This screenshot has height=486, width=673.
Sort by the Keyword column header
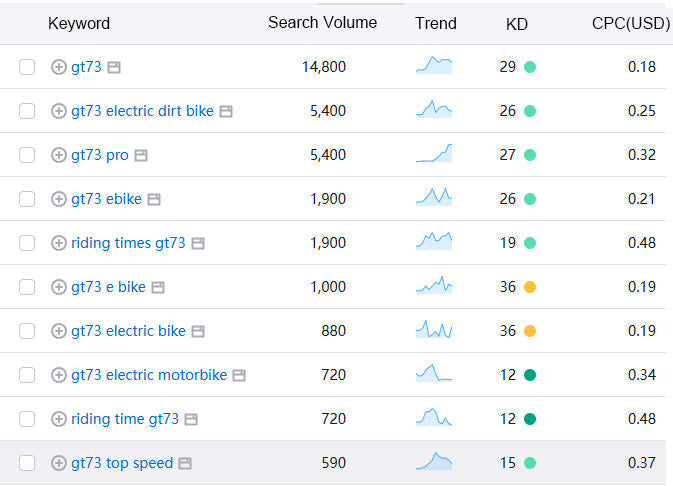(x=79, y=23)
